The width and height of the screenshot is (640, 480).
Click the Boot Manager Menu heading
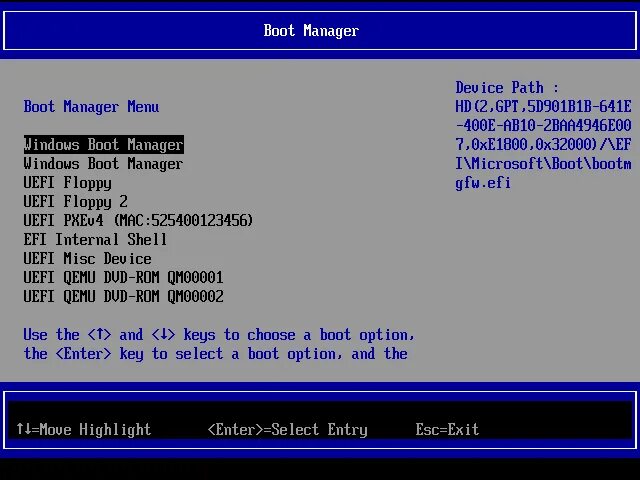pos(91,107)
